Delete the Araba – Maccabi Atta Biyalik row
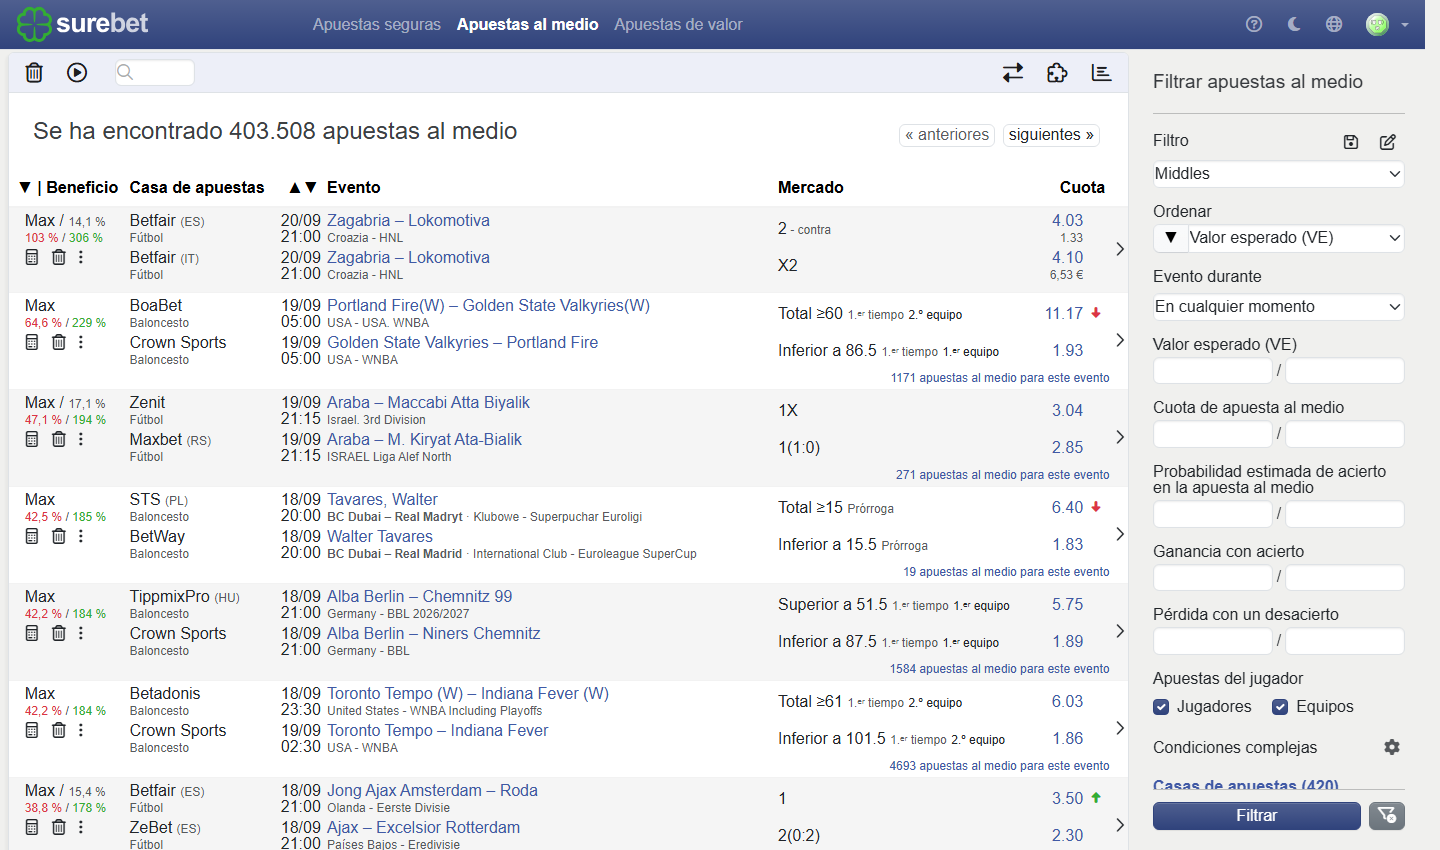 coord(59,439)
